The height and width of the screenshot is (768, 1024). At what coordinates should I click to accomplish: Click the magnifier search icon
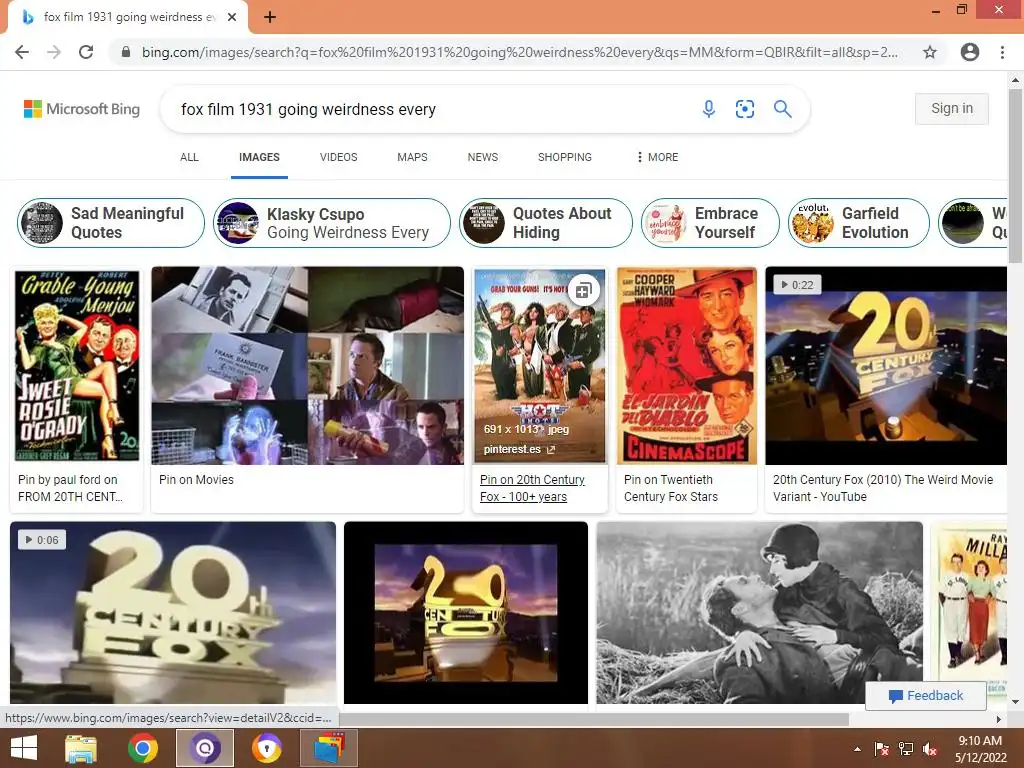pos(782,109)
